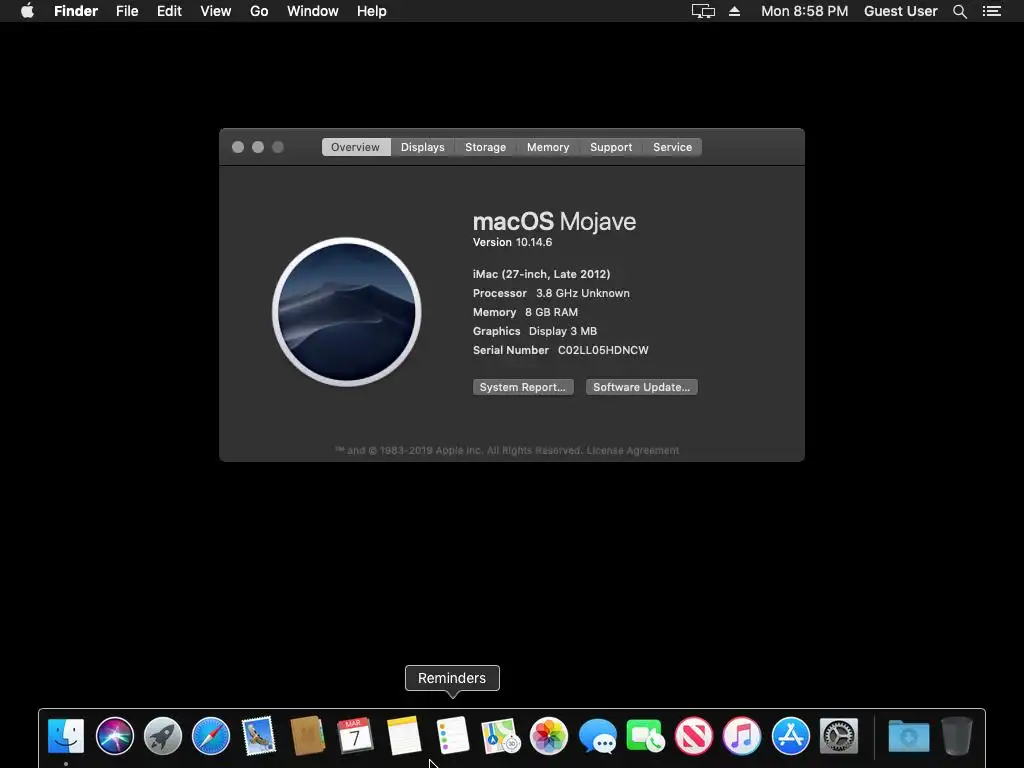Open Finder from the Dock
Image resolution: width=1024 pixels, height=768 pixels.
pos(66,736)
